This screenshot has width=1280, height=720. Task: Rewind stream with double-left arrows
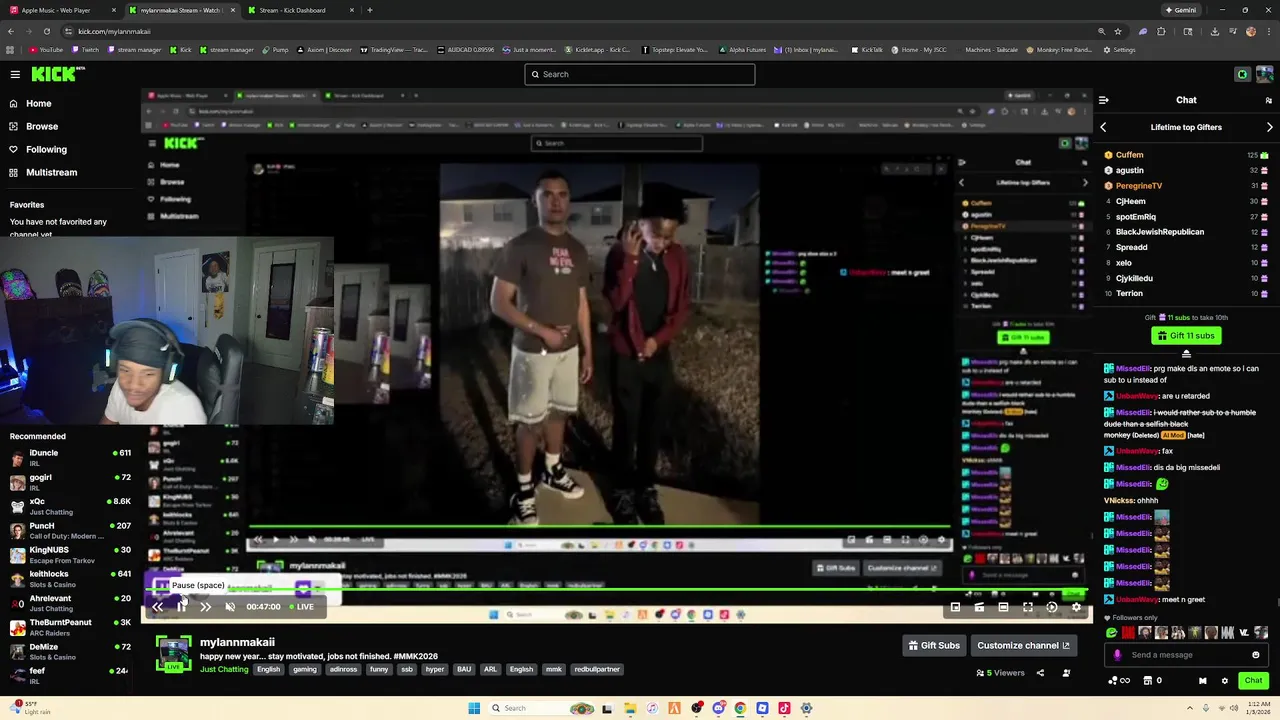point(158,606)
